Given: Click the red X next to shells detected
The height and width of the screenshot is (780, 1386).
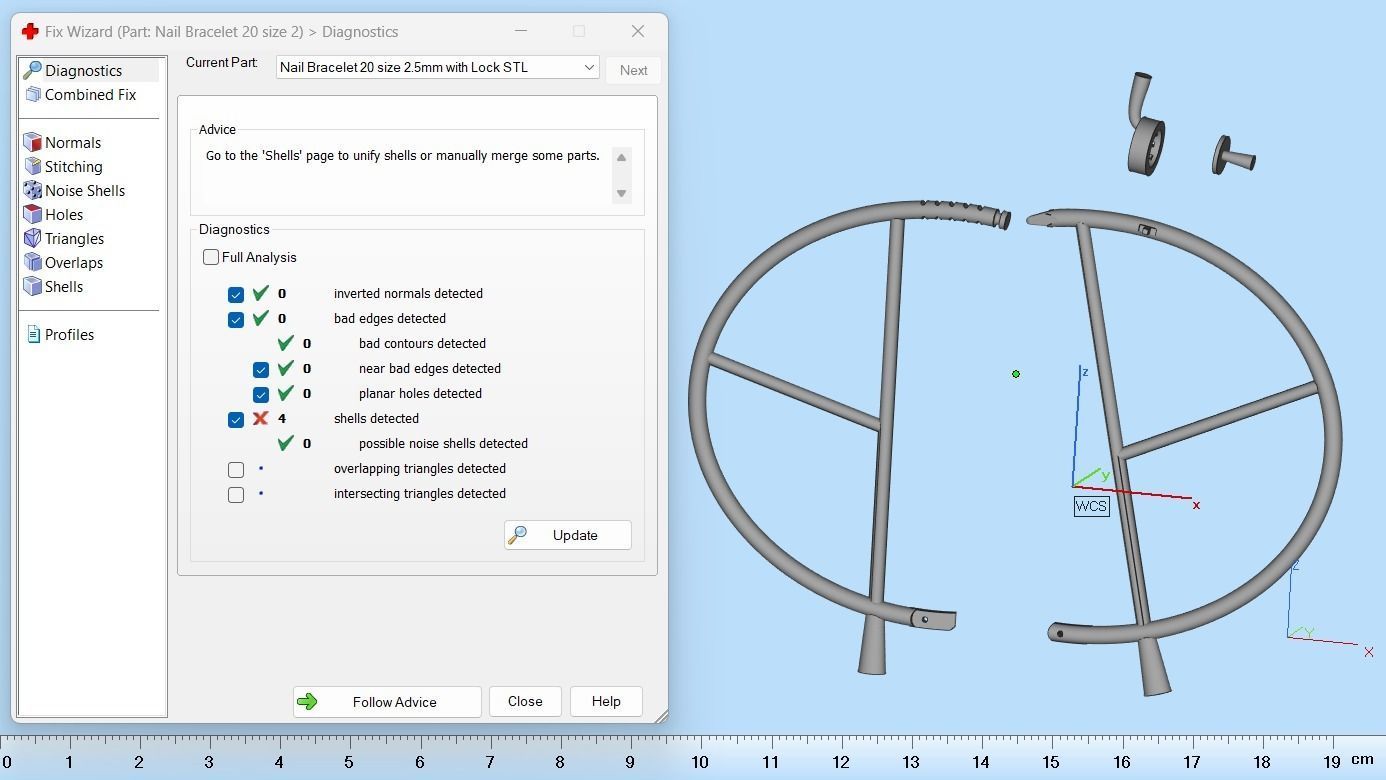Looking at the screenshot, I should tap(260, 418).
